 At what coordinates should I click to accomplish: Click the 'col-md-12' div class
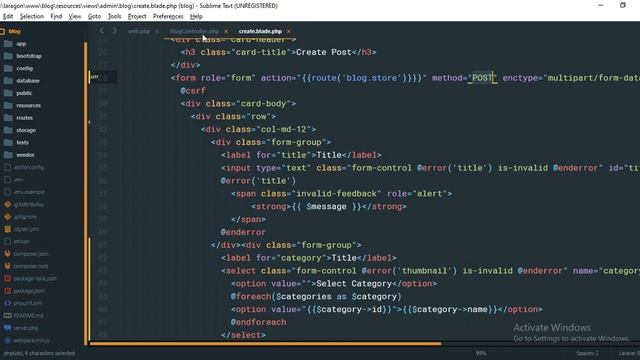[x=284, y=129]
